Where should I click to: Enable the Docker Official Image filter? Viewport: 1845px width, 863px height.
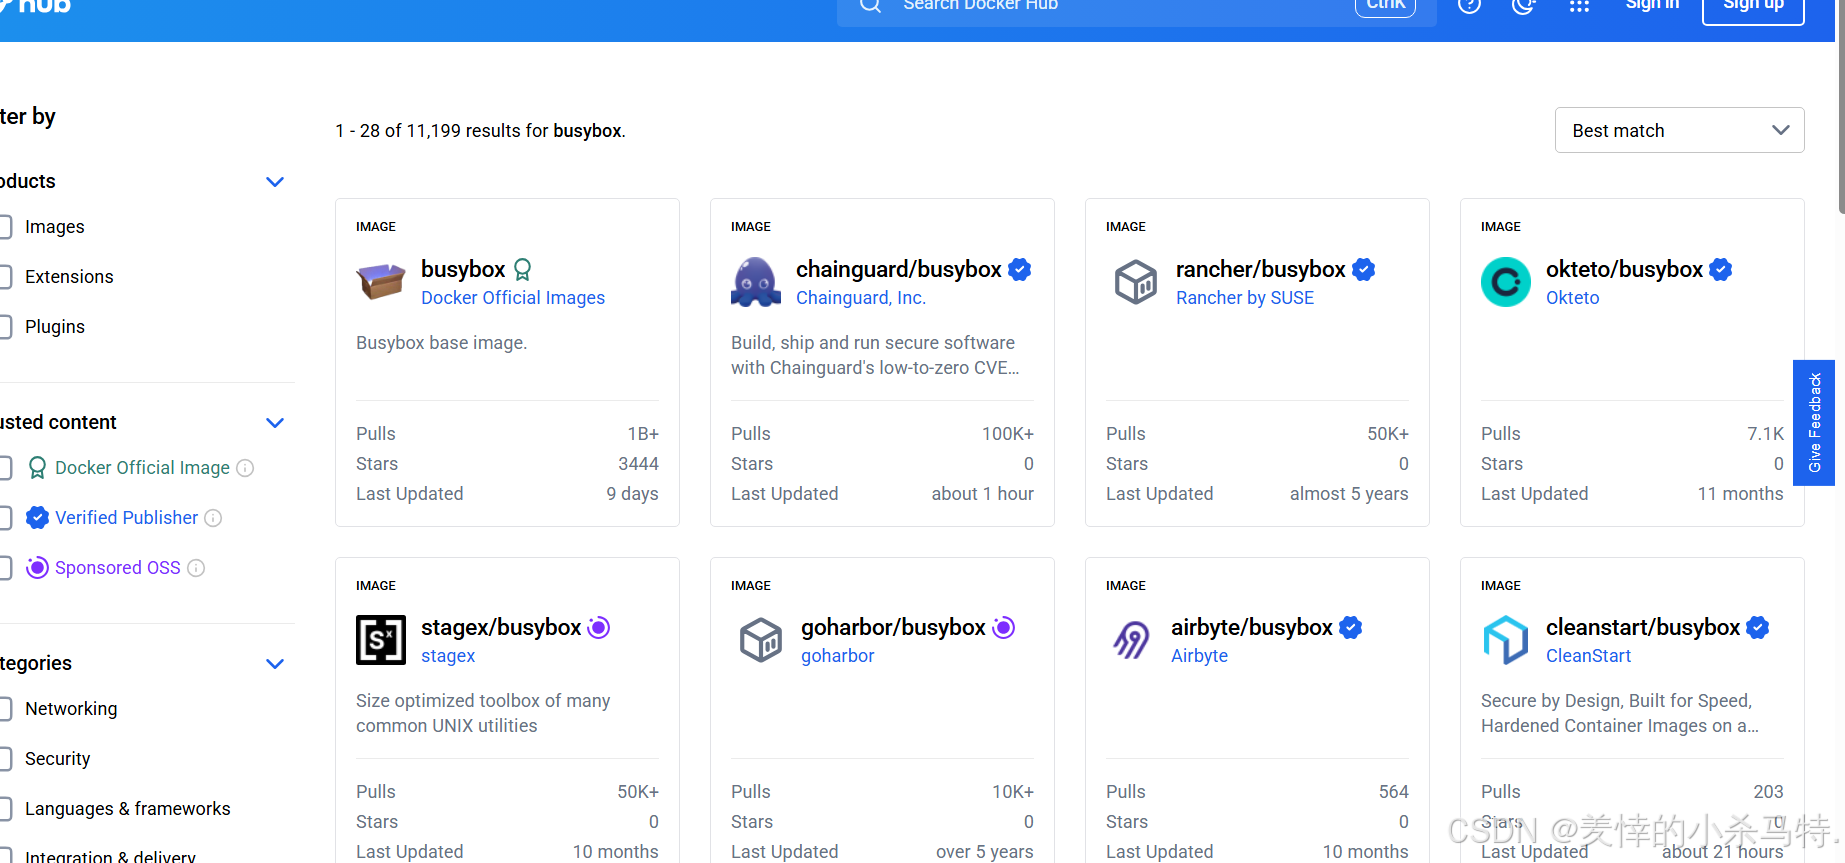click(5, 468)
